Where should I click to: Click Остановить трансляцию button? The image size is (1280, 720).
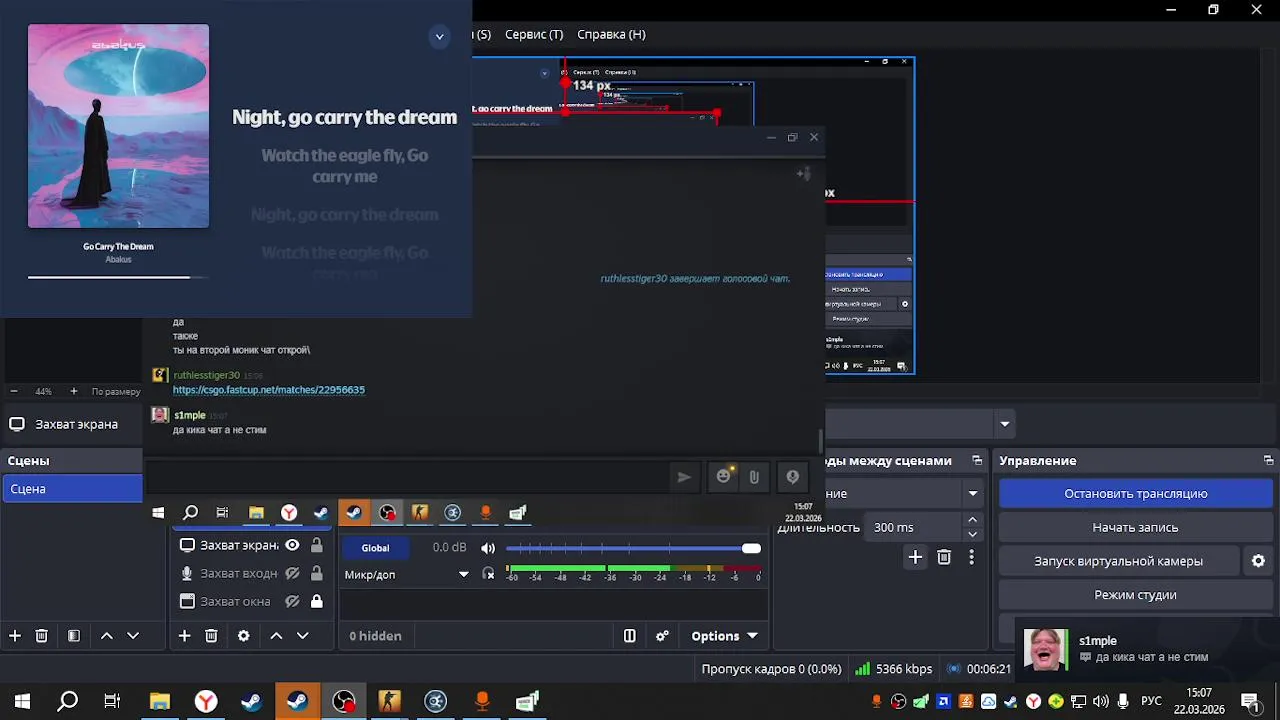1135,493
